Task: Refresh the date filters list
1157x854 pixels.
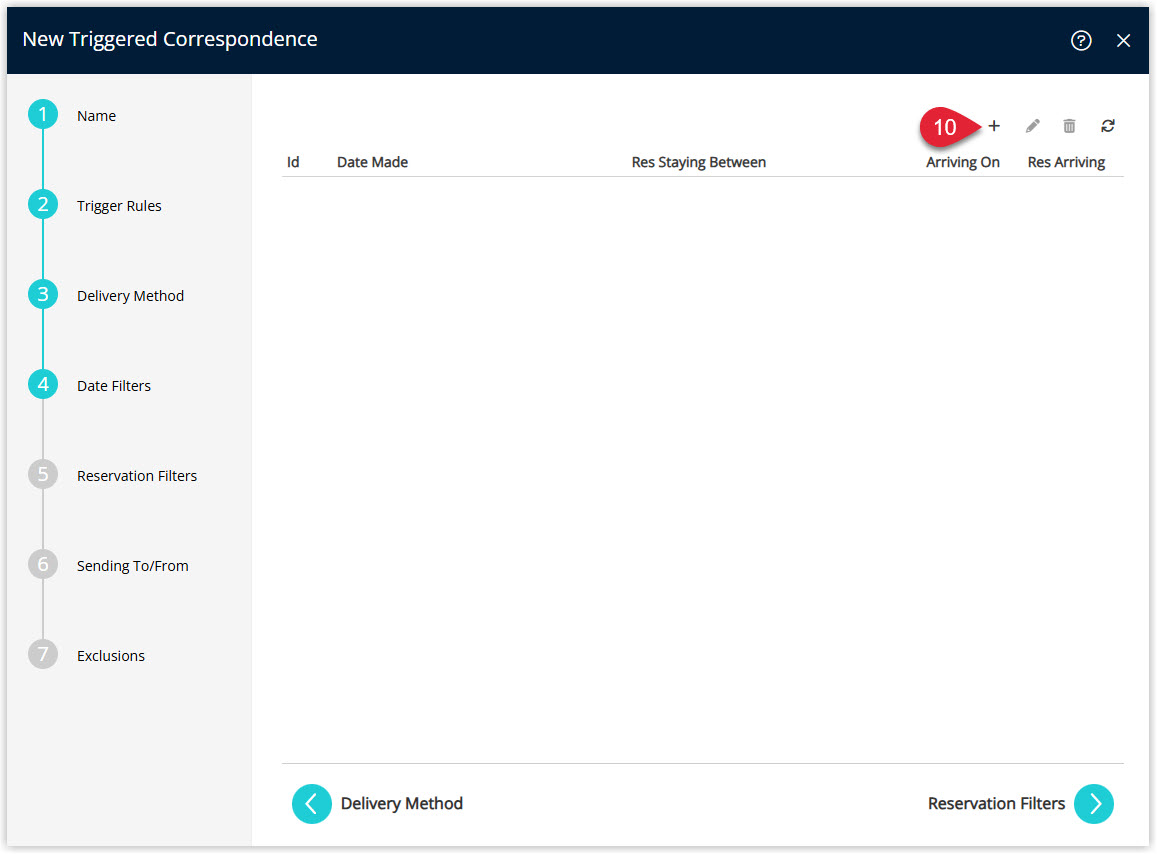Action: pyautogui.click(x=1108, y=126)
